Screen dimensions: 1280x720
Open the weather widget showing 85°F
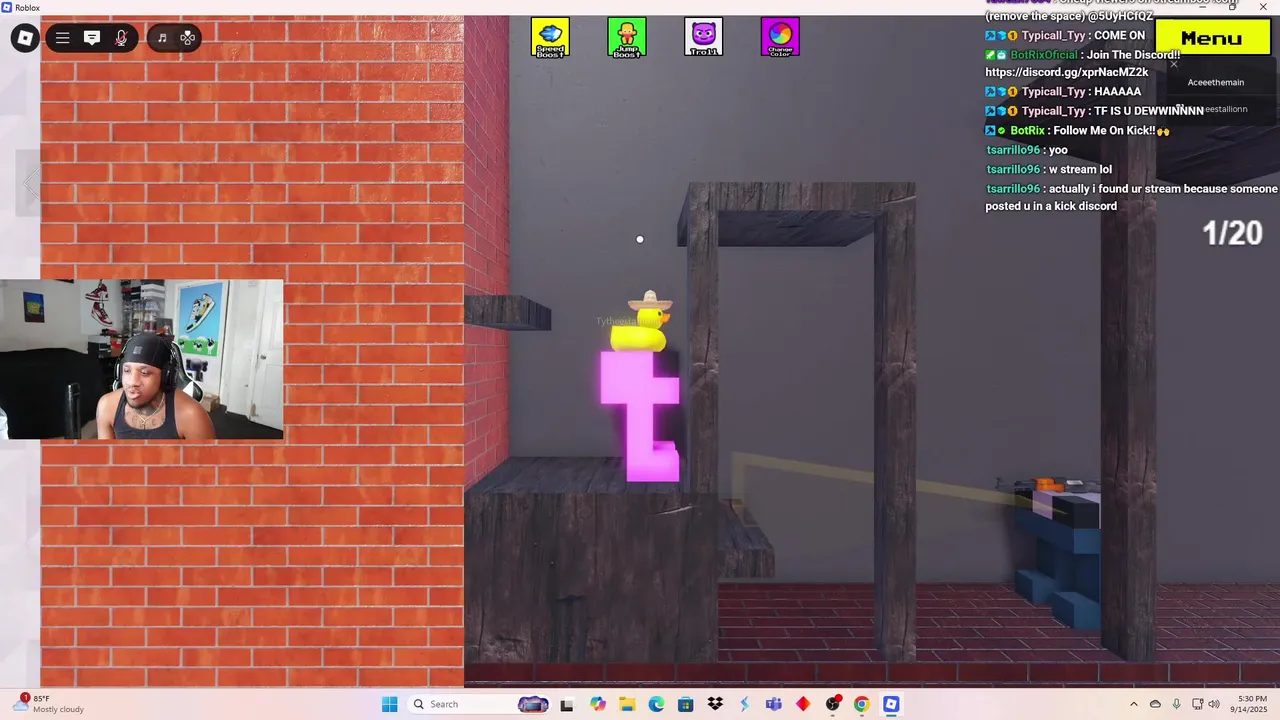click(48, 704)
